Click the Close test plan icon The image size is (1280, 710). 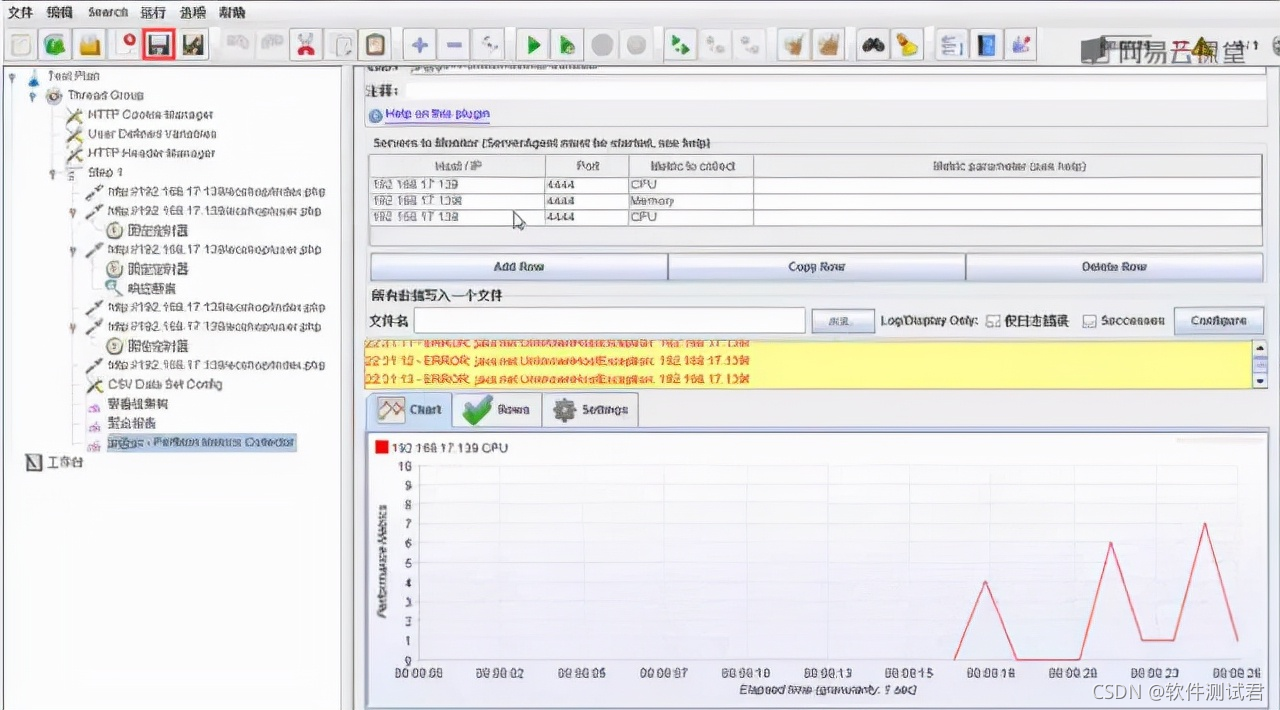pyautogui.click(x=125, y=44)
